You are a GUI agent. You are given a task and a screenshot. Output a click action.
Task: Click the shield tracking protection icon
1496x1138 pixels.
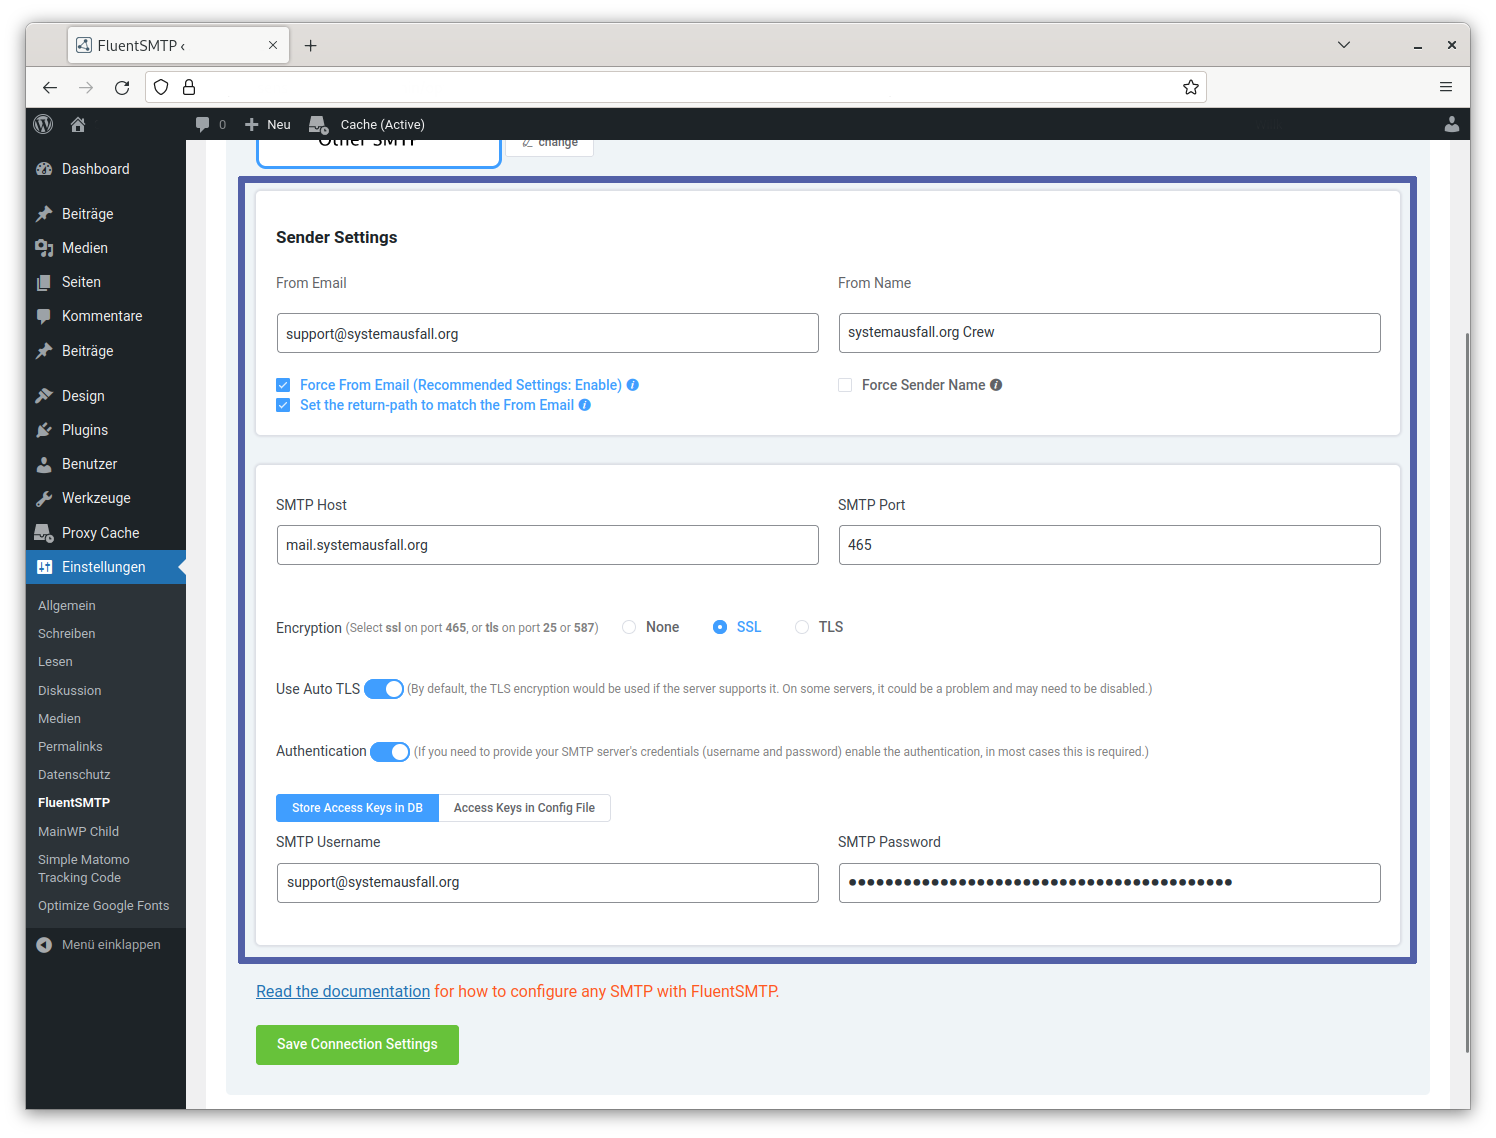pyautogui.click(x=161, y=87)
